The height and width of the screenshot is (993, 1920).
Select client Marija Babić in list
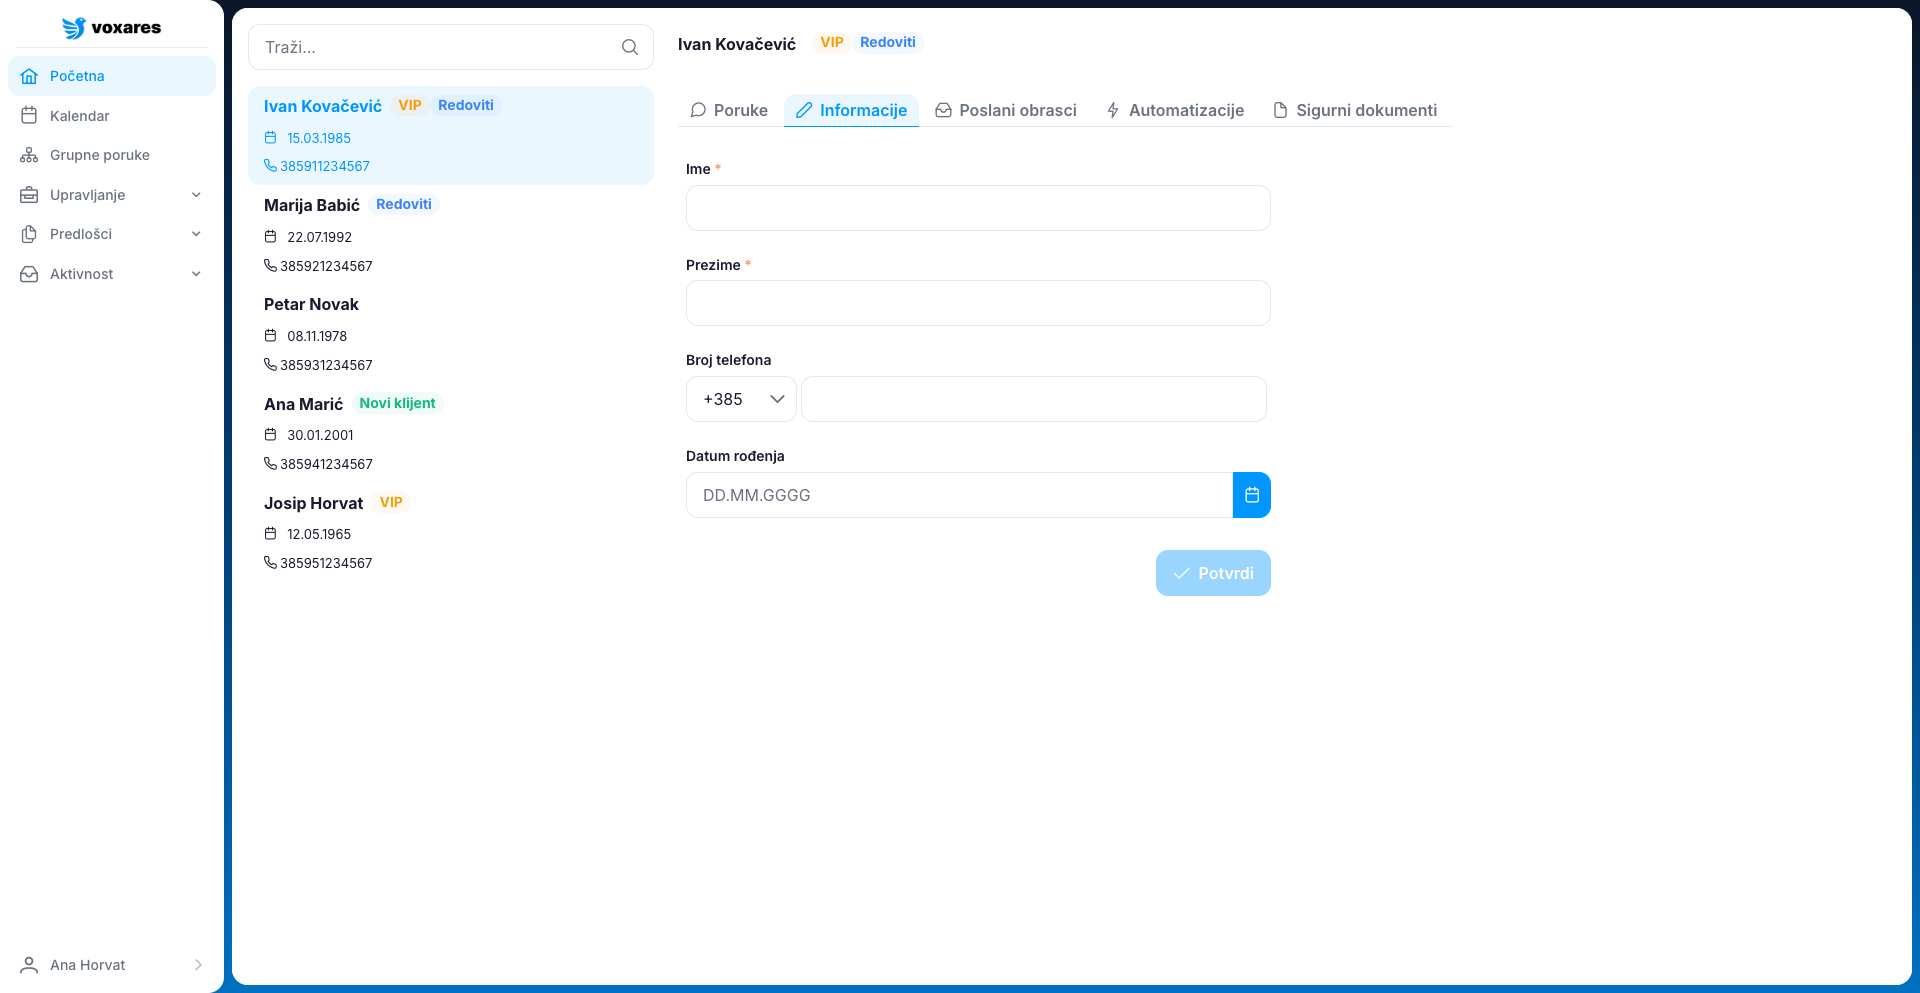pos(312,205)
